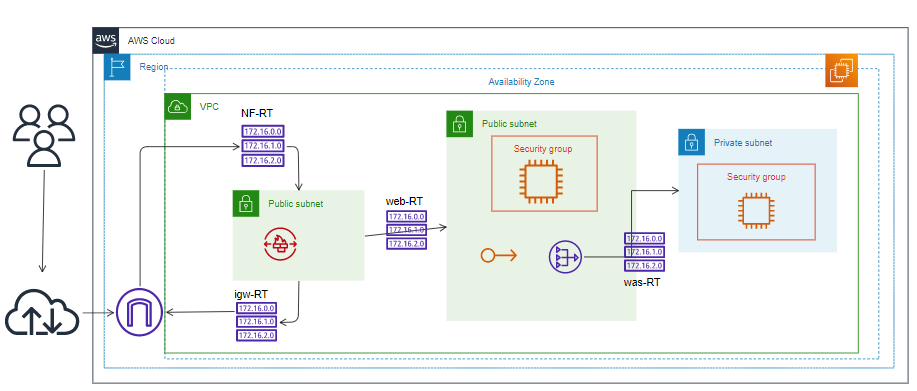The width and height of the screenshot is (917, 391).
Task: Select the 172.16.2.0 row of was-RT
Action: 644,266
